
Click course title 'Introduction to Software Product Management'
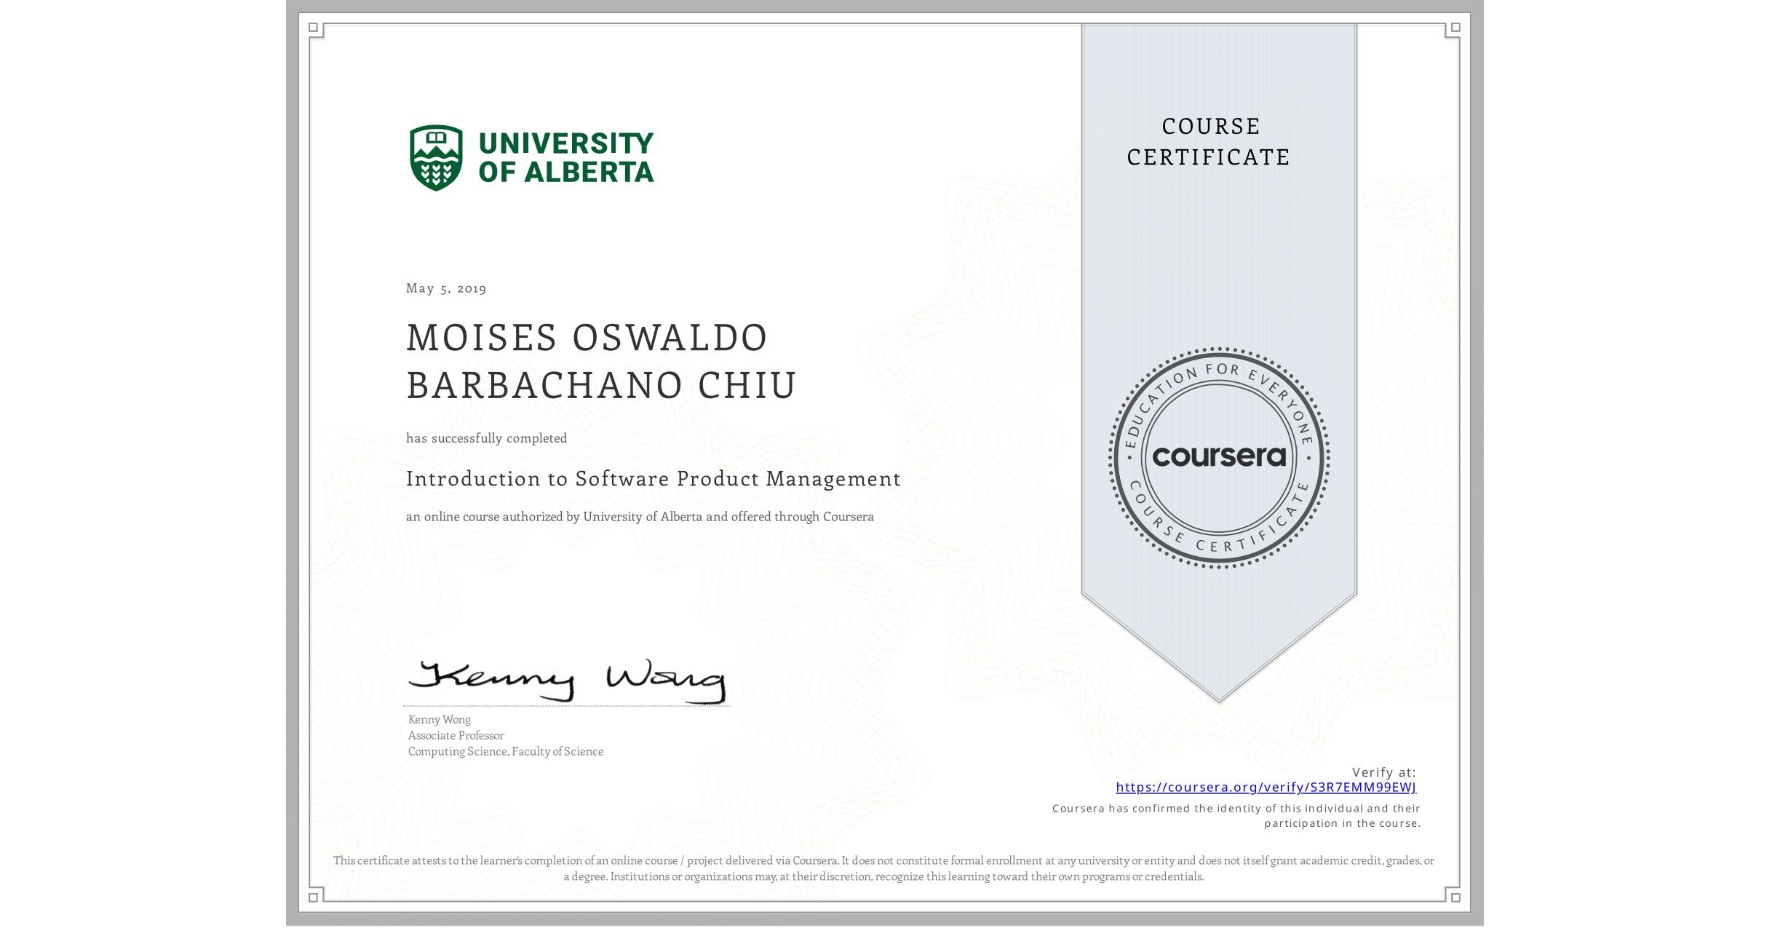pyautogui.click(x=653, y=479)
